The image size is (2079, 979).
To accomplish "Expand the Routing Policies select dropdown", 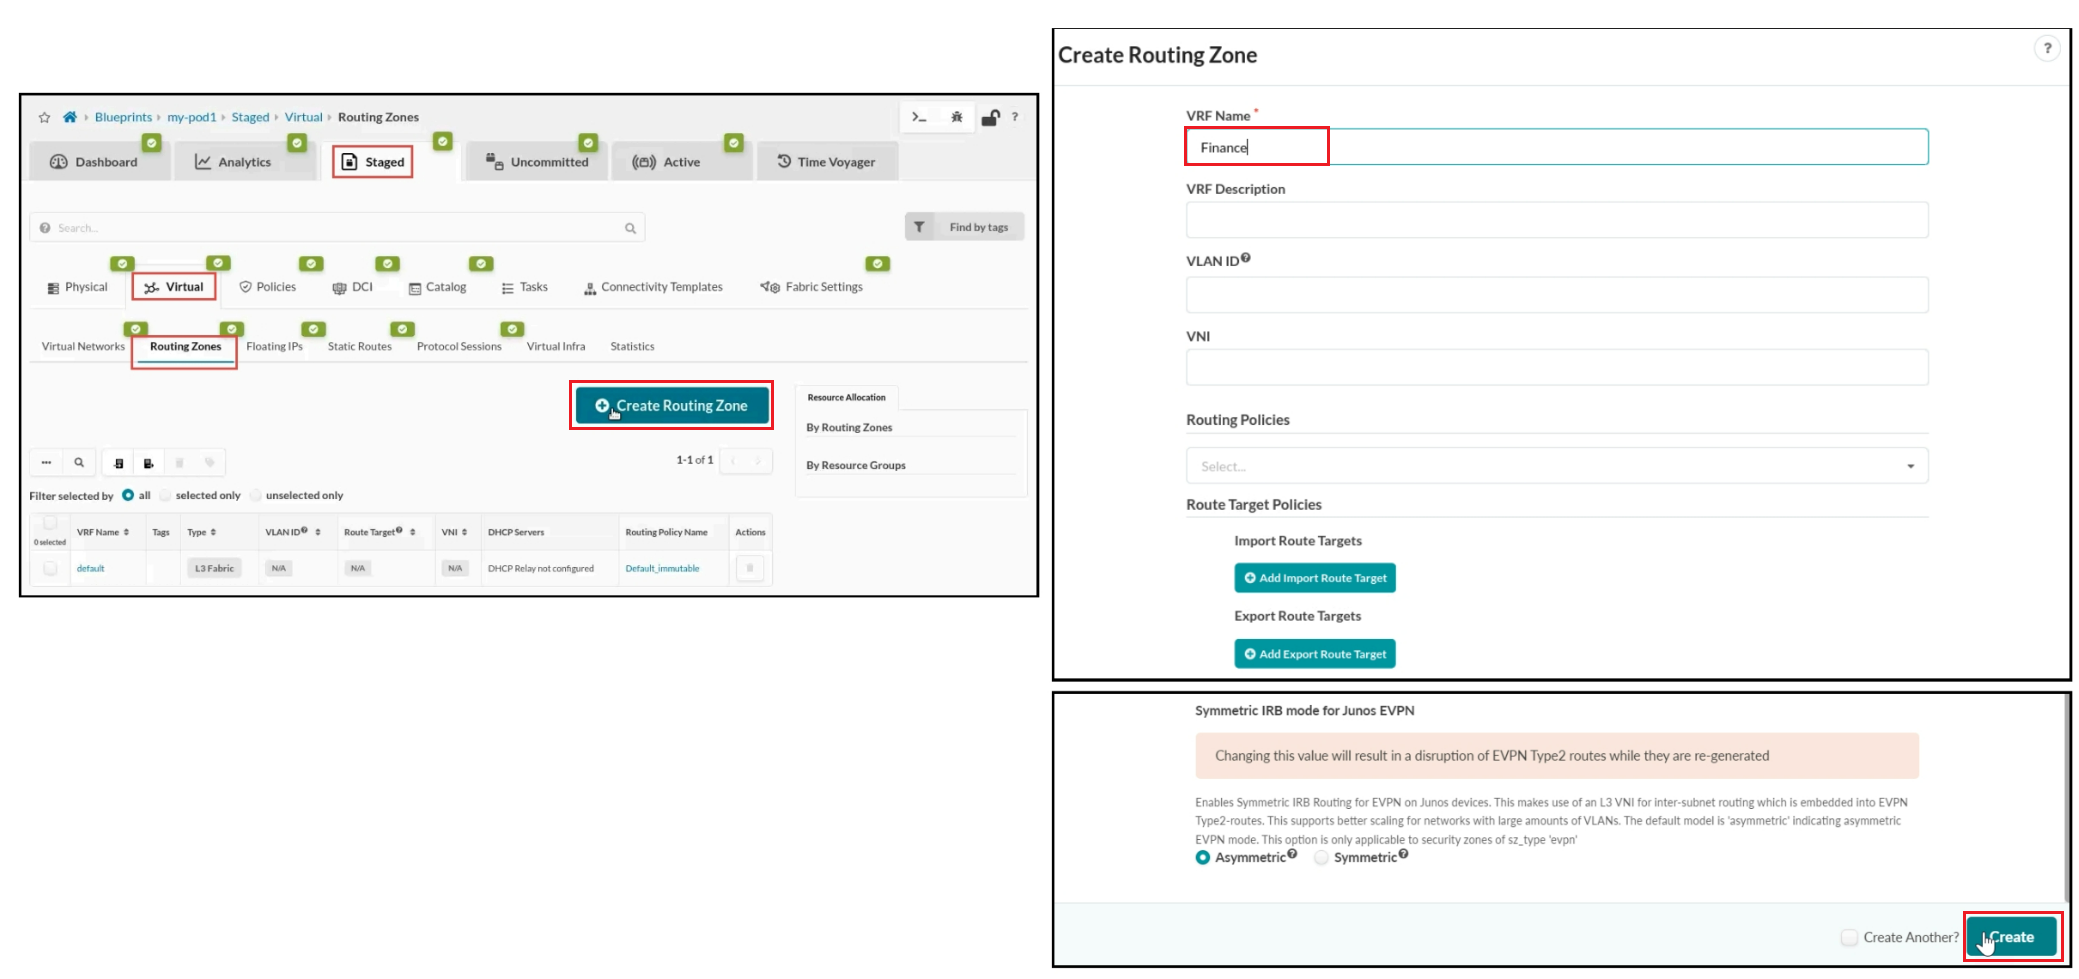I will point(1556,466).
